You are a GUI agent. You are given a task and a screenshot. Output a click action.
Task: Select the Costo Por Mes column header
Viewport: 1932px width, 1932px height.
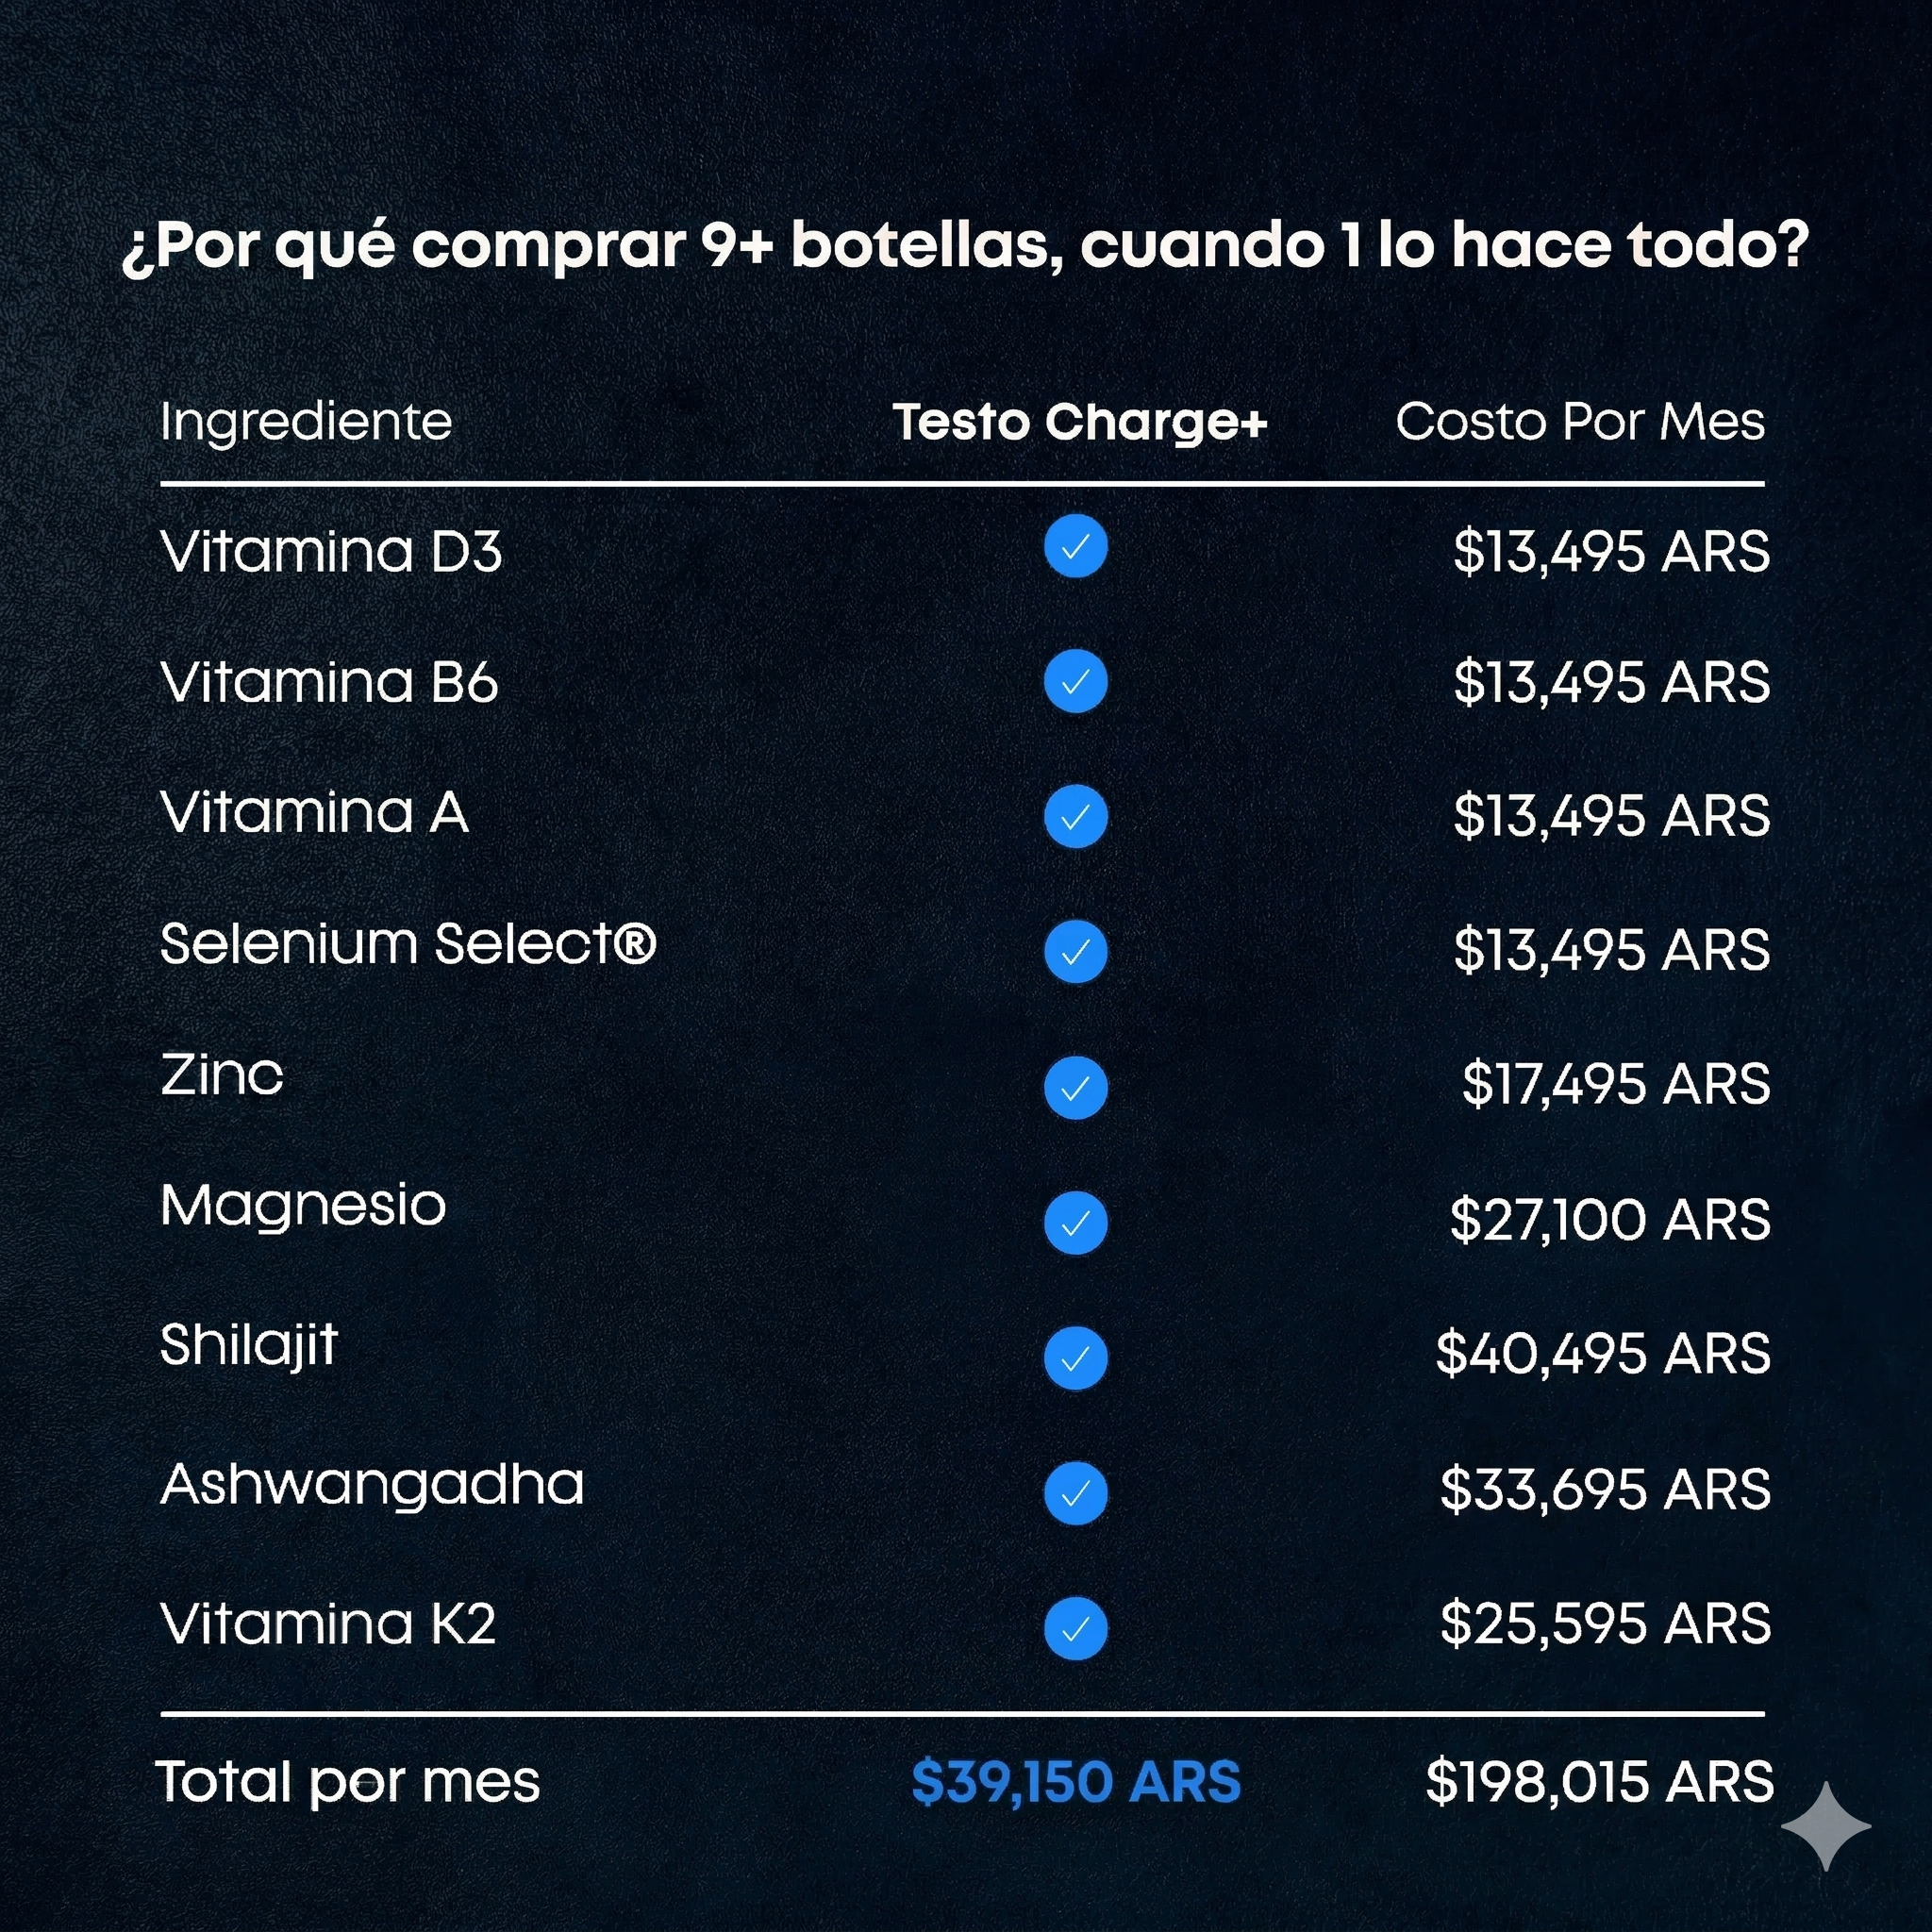[x=1579, y=422]
